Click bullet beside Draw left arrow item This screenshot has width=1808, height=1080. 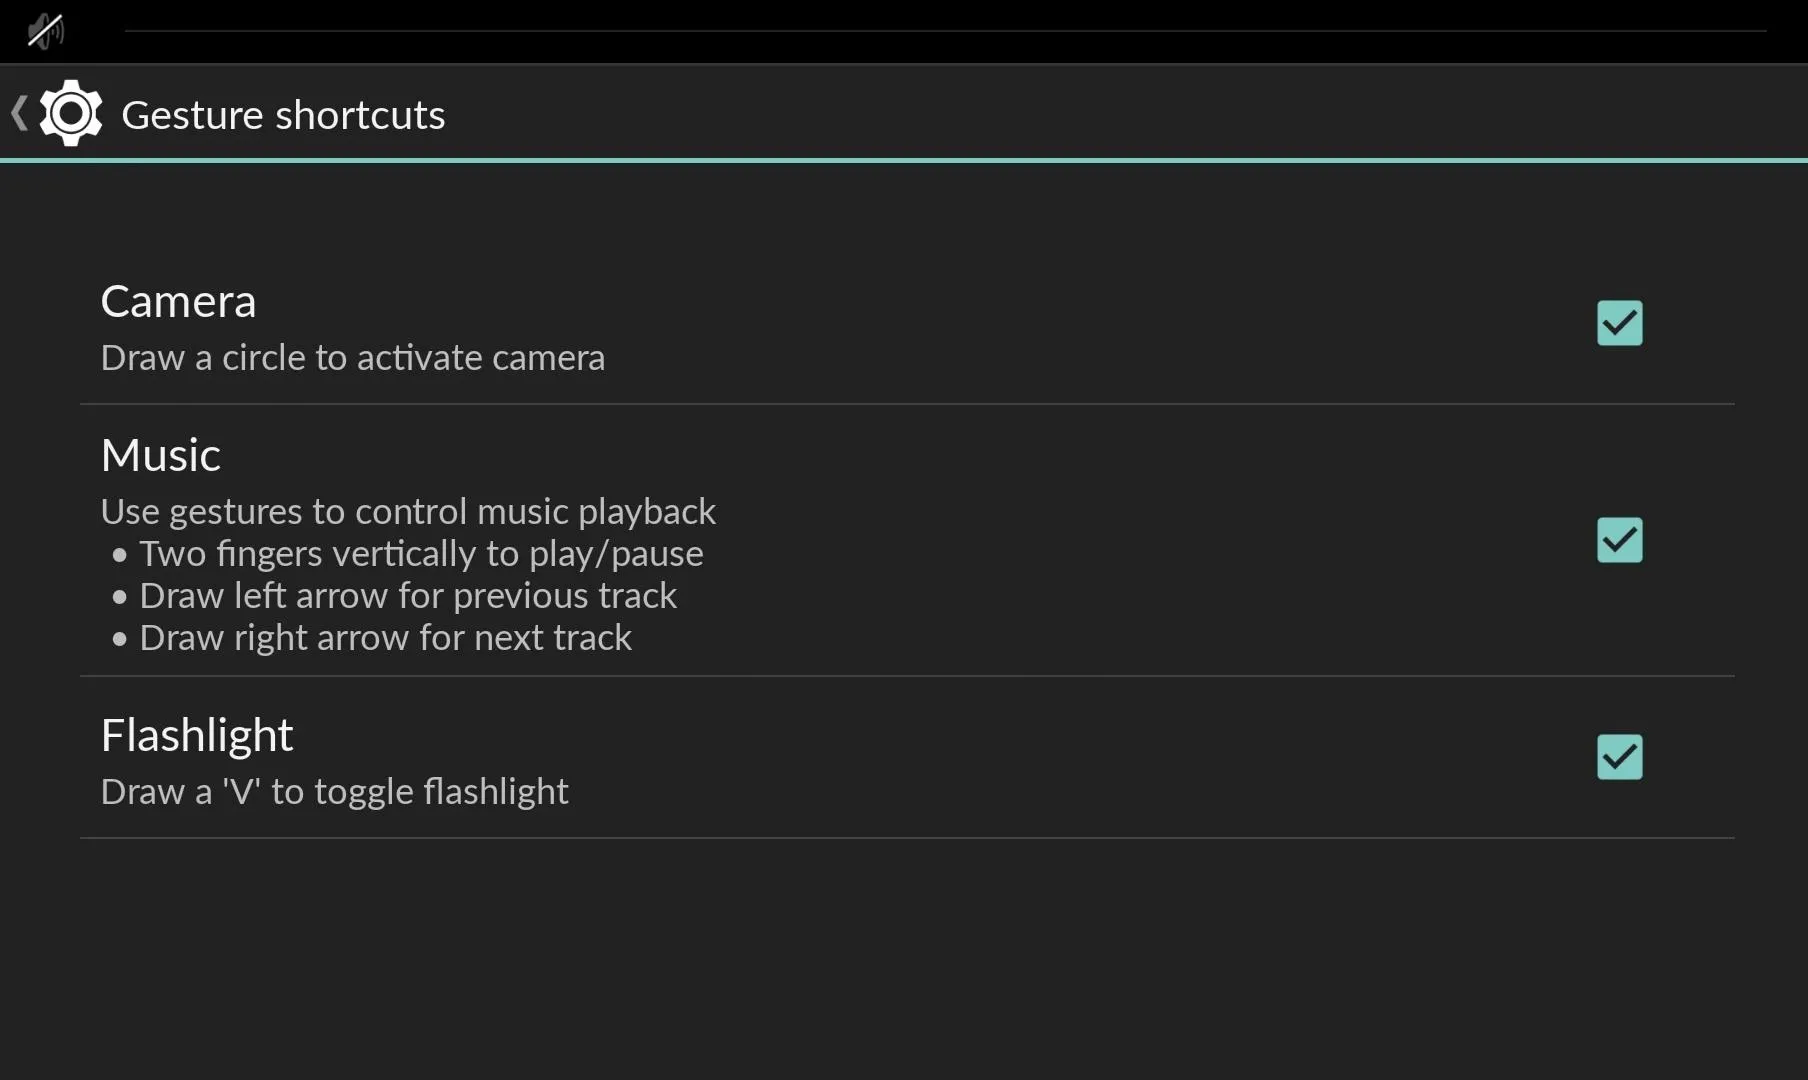[120, 597]
